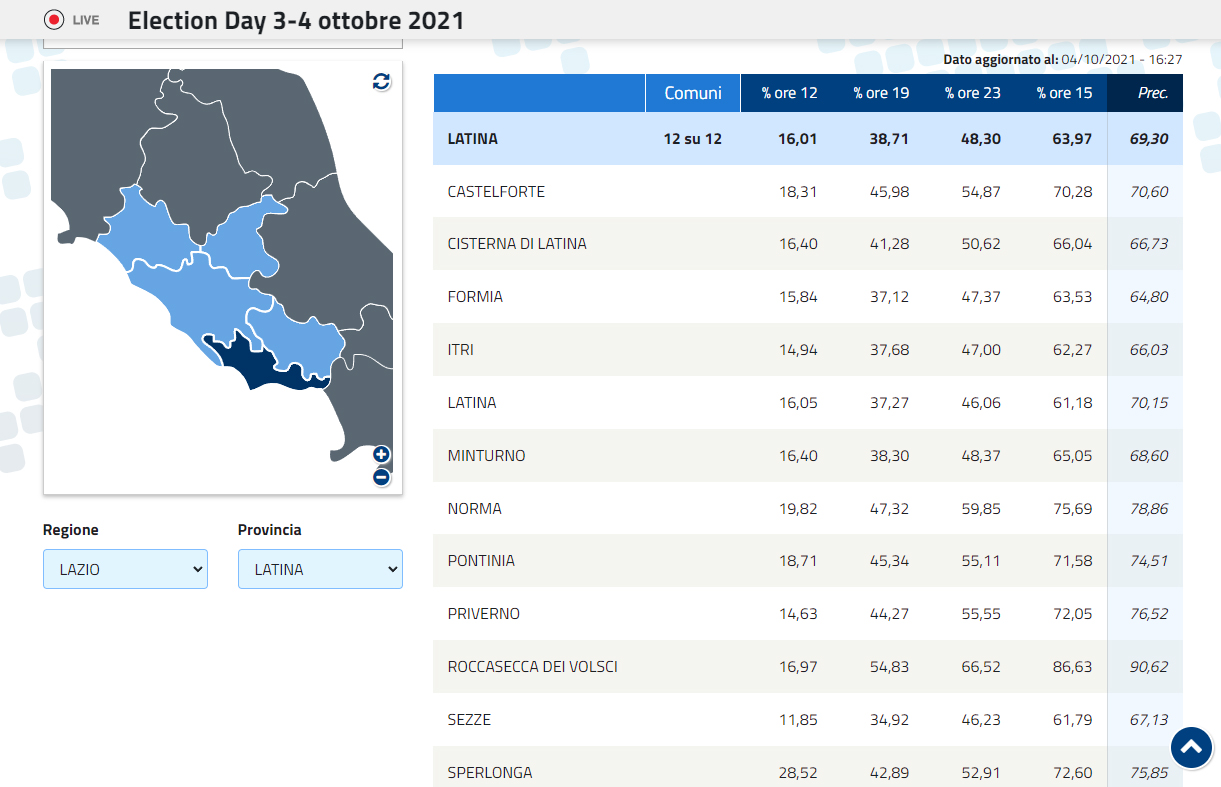This screenshot has width=1221, height=787.
Task: Click the % ore 19 column header
Action: pyautogui.click(x=881, y=93)
